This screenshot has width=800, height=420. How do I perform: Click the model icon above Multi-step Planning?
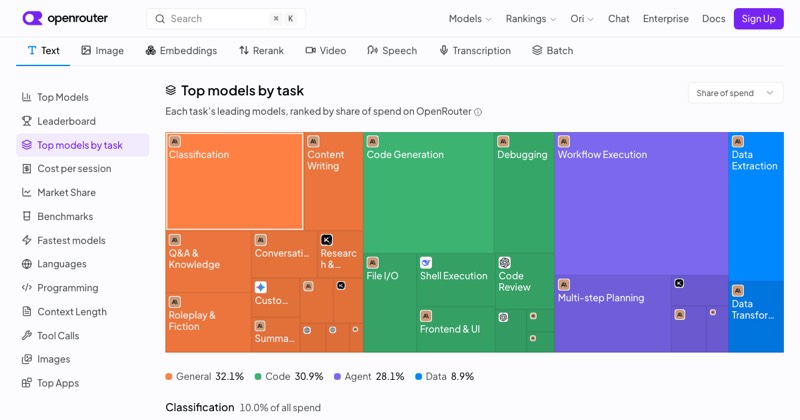pyautogui.click(x=564, y=285)
